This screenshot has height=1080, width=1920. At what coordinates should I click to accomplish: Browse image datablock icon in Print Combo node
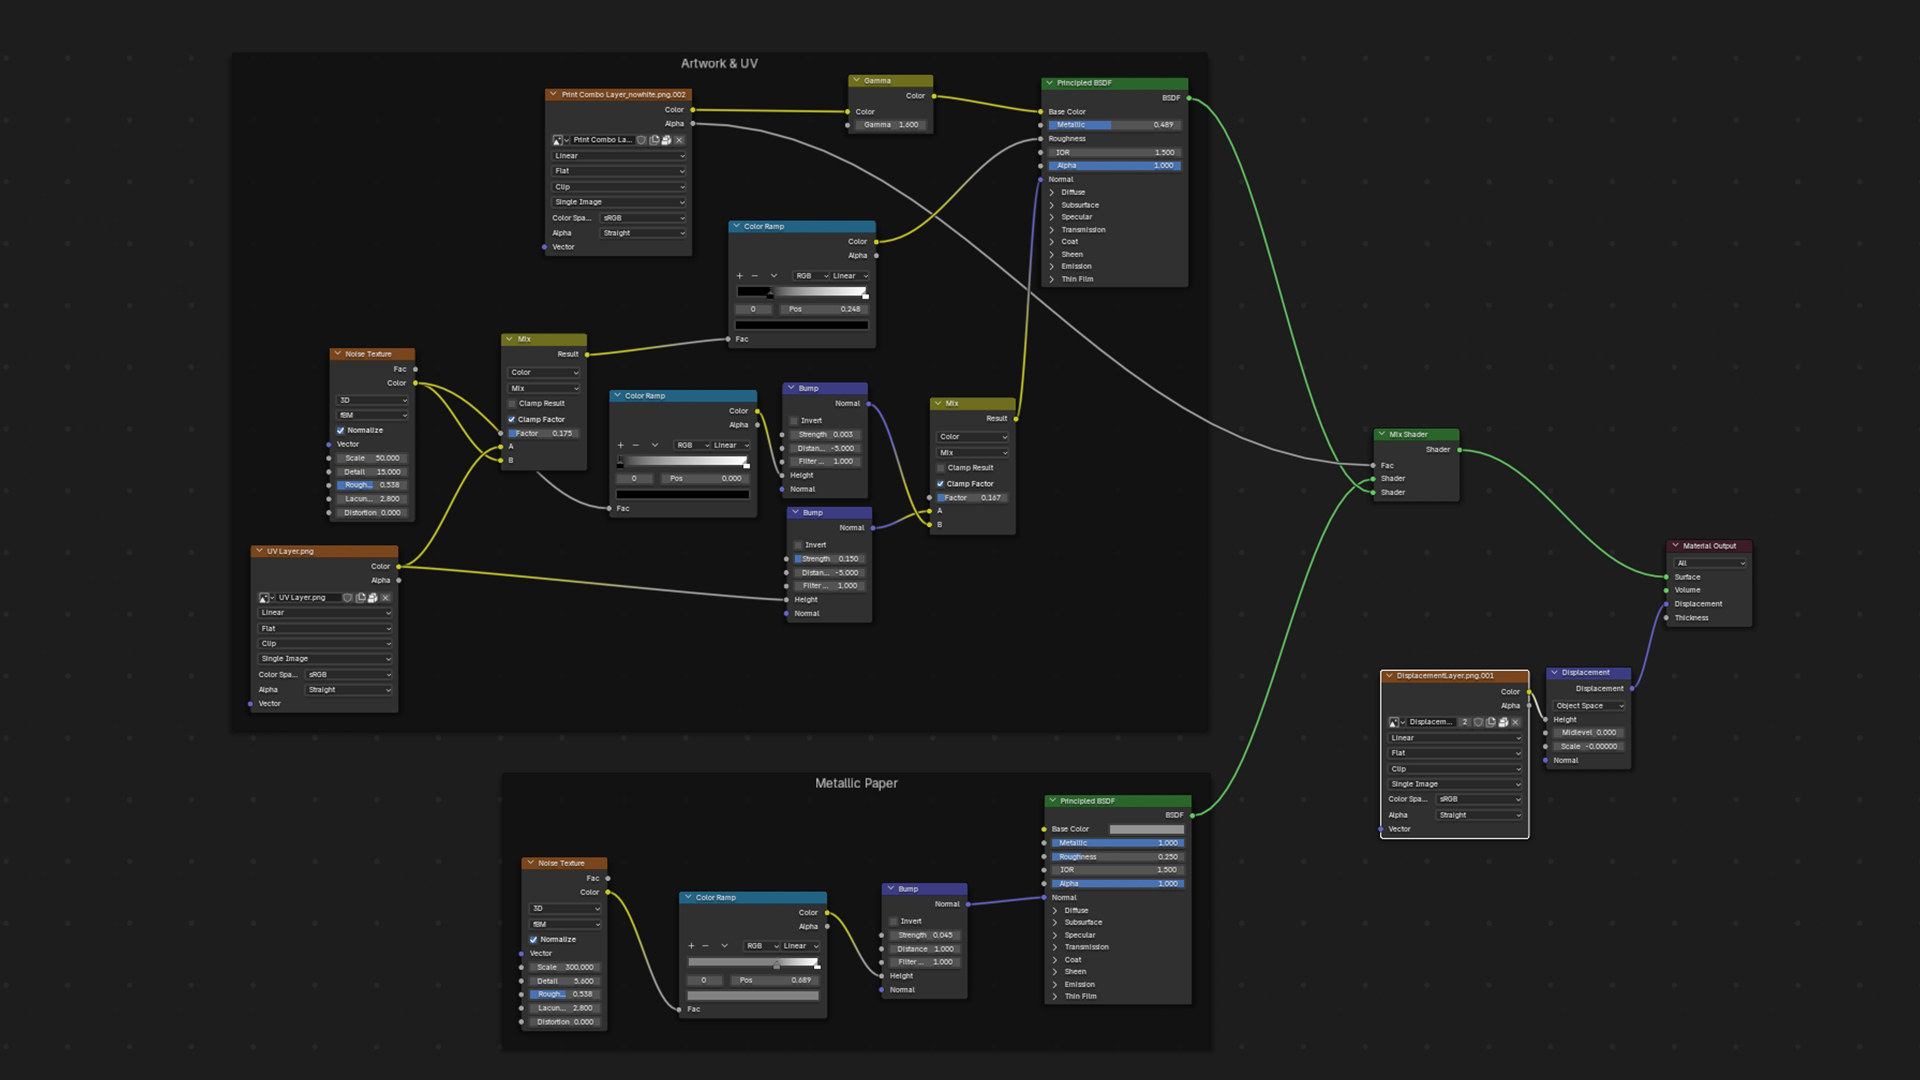point(559,140)
